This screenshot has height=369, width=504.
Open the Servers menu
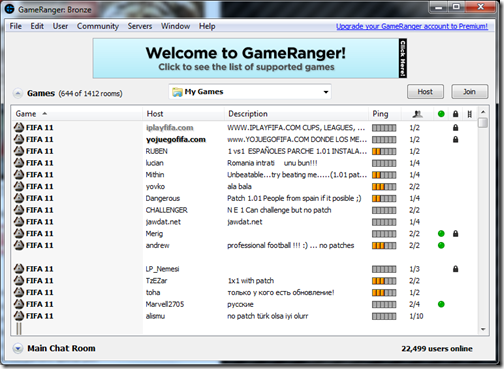[x=140, y=26]
